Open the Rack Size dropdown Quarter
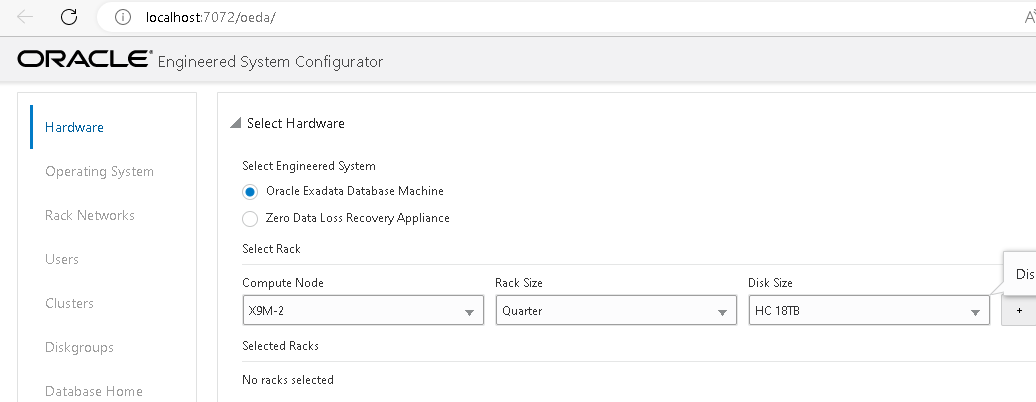The image size is (1036, 402). [x=616, y=310]
